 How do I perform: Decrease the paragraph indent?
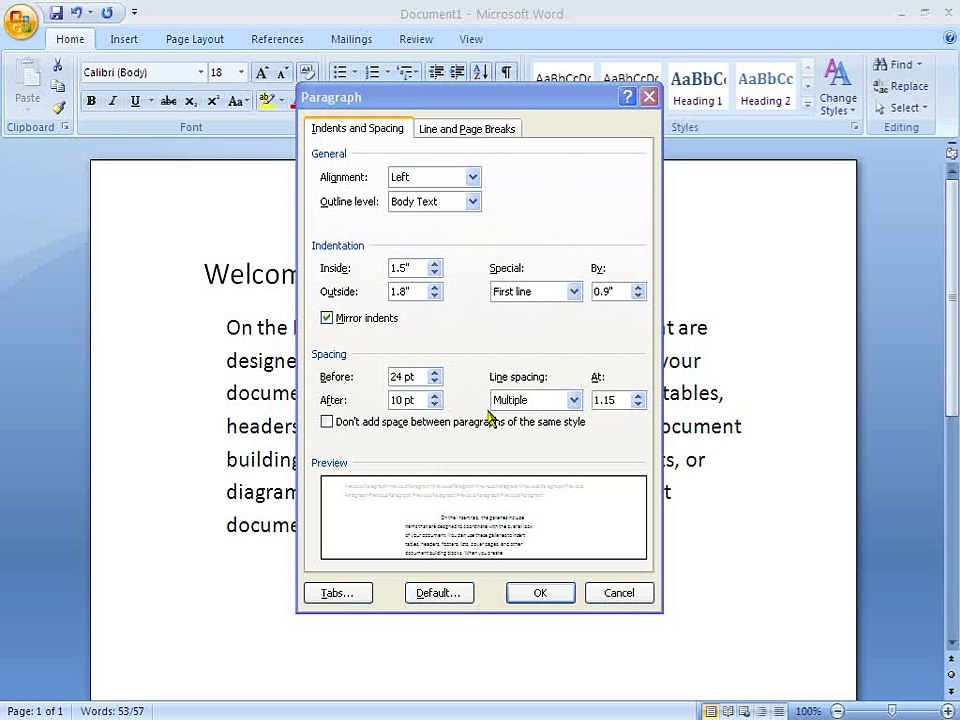pos(436,72)
